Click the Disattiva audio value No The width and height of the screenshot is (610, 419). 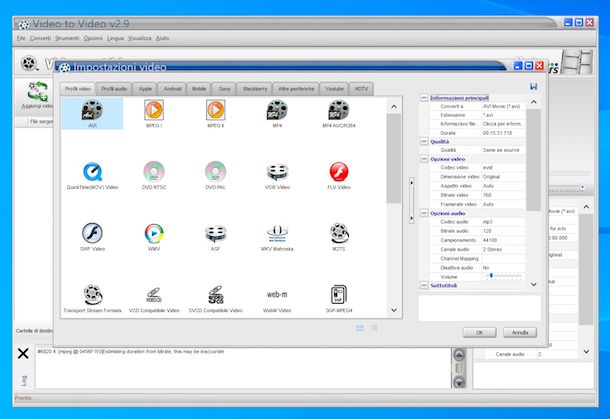tap(503, 268)
